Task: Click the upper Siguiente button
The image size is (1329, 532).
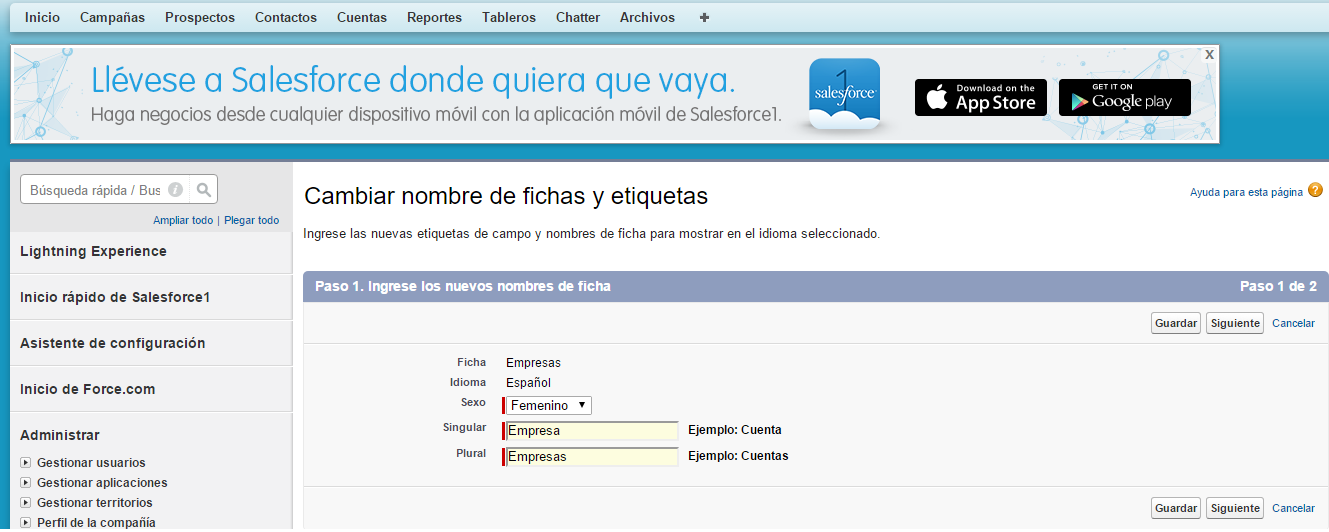Action: 1235,323
